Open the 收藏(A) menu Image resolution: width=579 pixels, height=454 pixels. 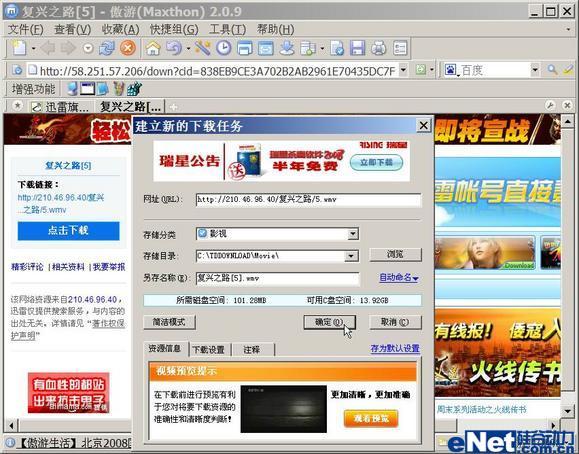(x=120, y=29)
